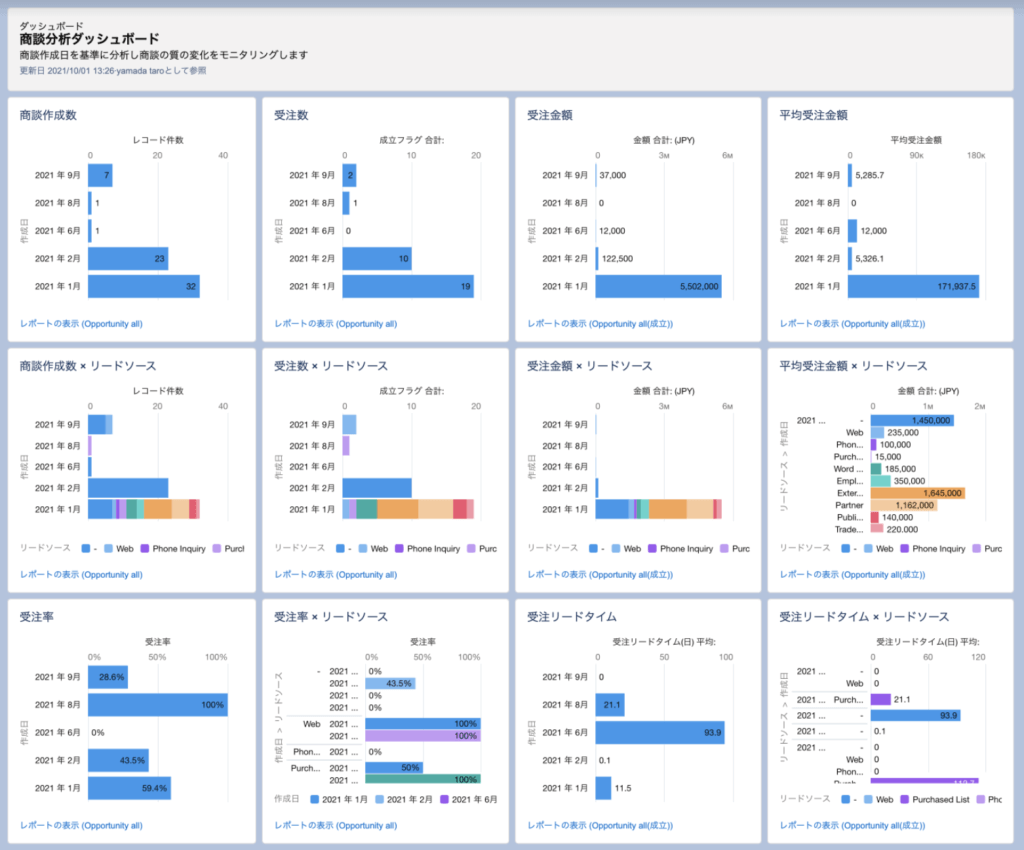Open the report link under 平均受注金額 chart

852,324
